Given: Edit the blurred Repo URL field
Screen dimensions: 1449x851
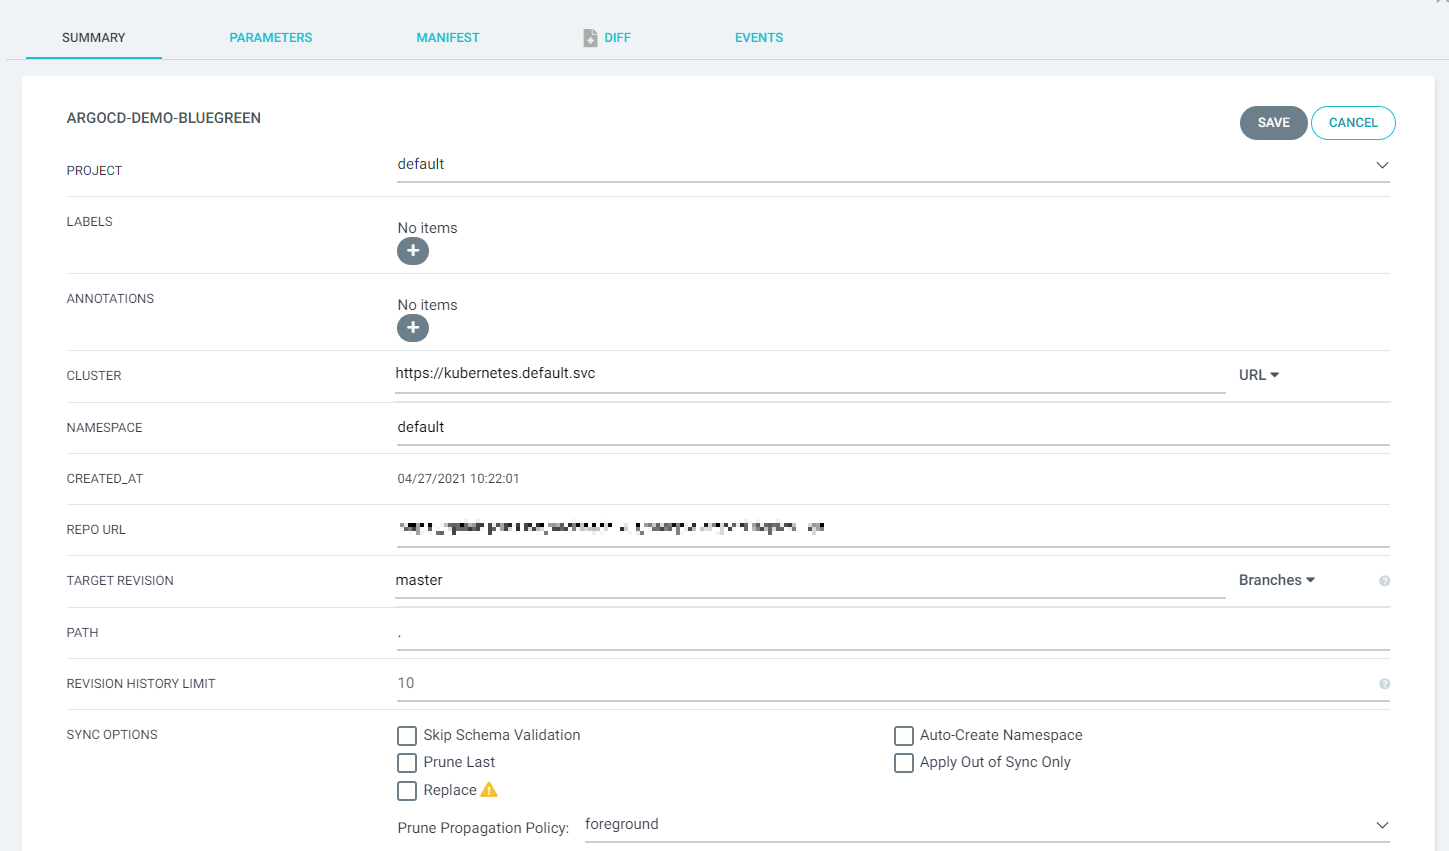Looking at the screenshot, I should 893,529.
